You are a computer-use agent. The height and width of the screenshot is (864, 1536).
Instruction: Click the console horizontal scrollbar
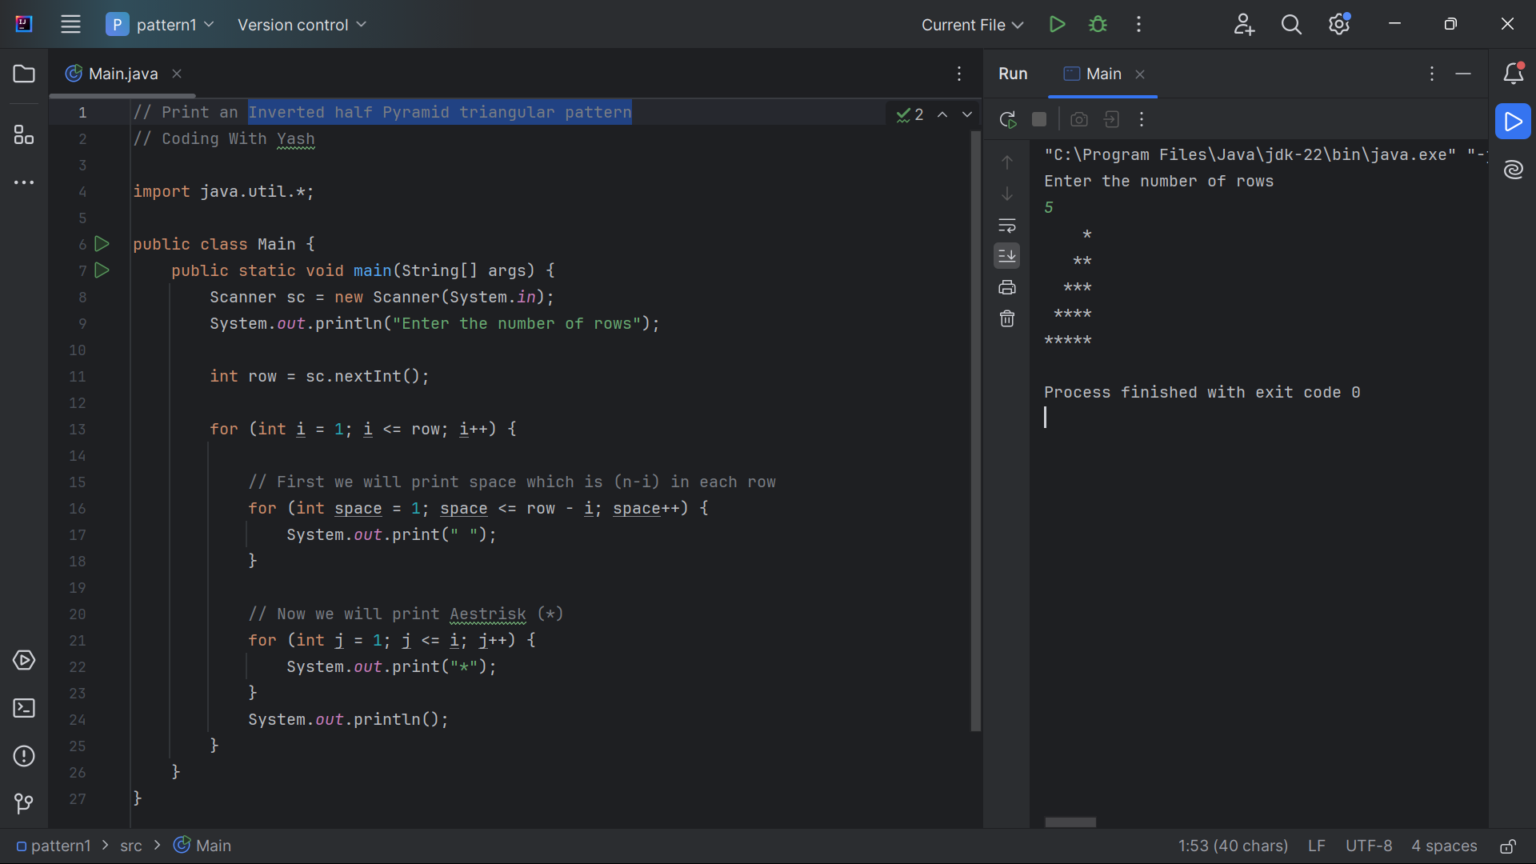[1070, 822]
